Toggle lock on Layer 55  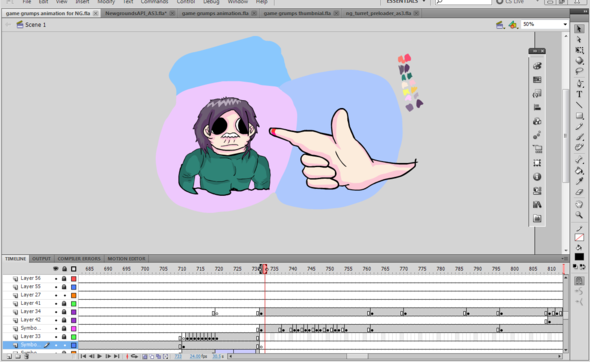64,287
